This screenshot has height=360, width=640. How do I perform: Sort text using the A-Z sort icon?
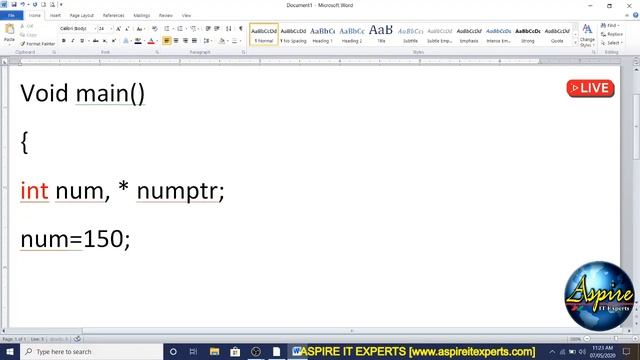pos(229,29)
